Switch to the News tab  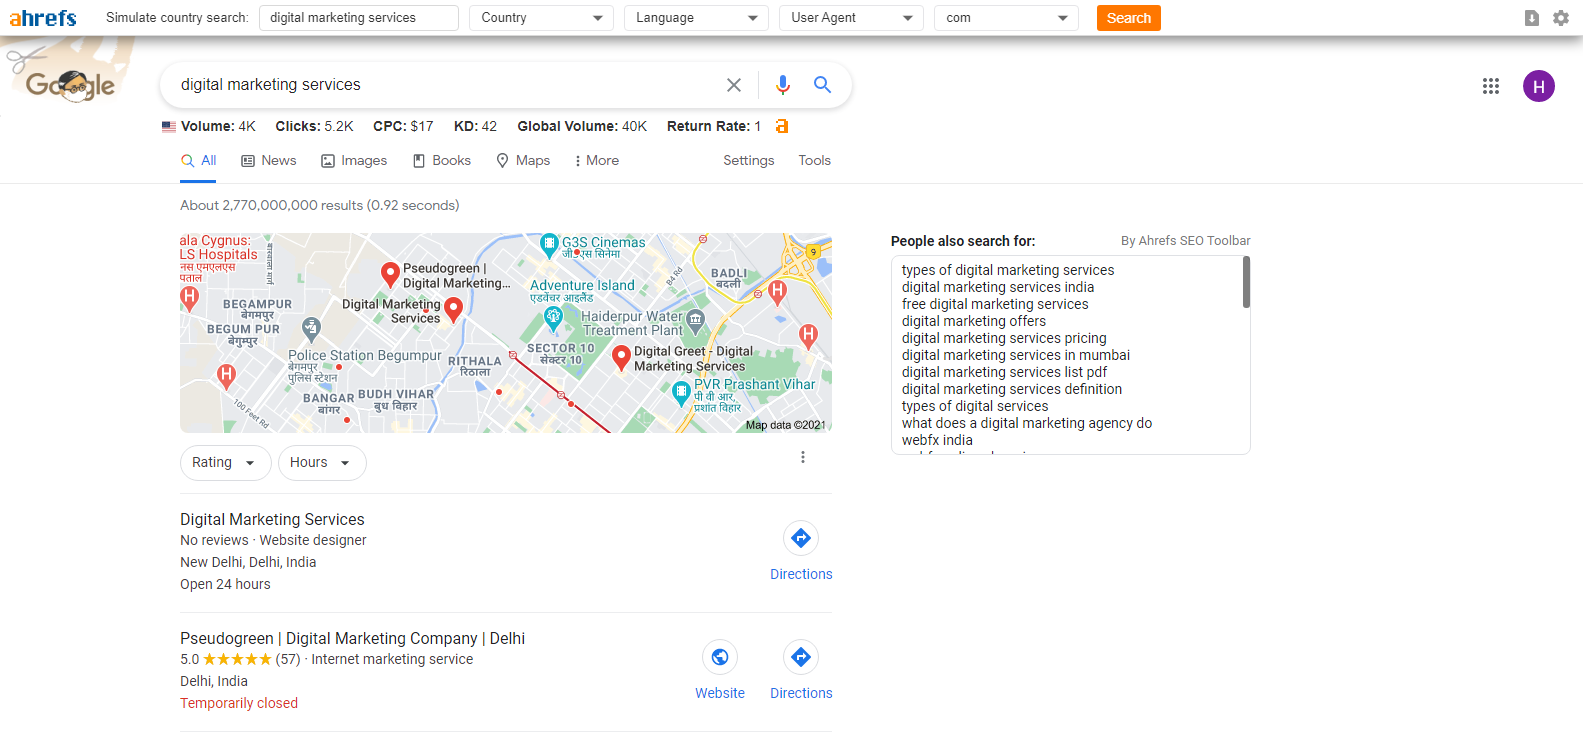tap(269, 160)
